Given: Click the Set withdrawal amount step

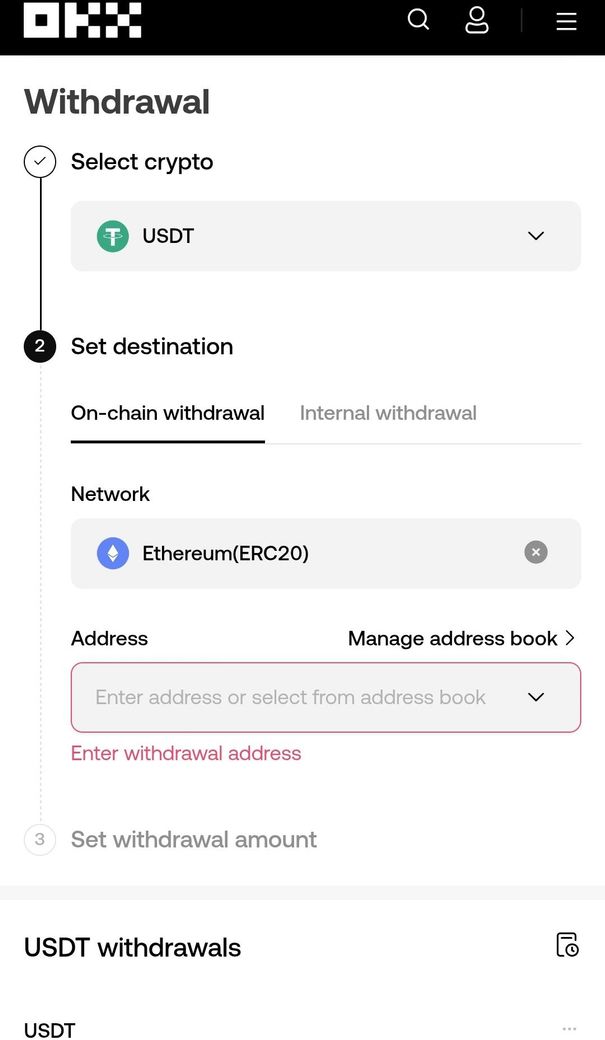Looking at the screenshot, I should point(194,839).
